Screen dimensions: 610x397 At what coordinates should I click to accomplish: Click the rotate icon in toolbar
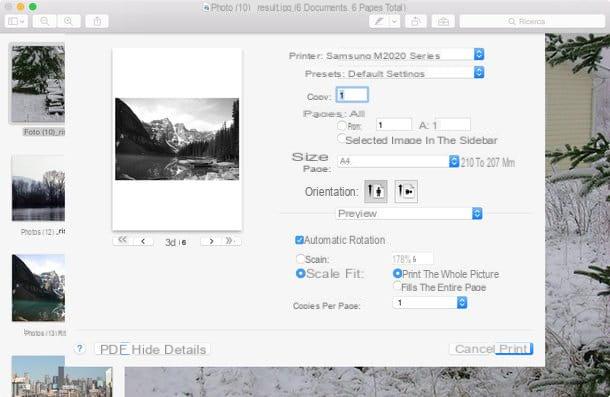(415, 21)
